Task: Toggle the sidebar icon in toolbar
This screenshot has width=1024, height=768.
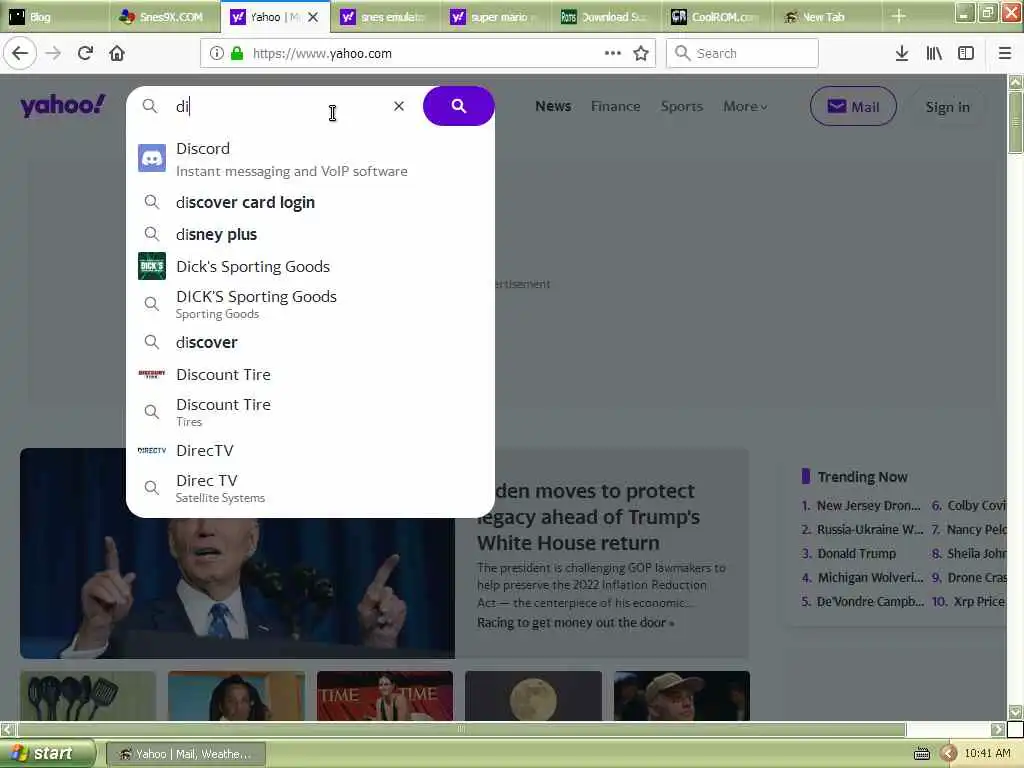Action: click(966, 54)
